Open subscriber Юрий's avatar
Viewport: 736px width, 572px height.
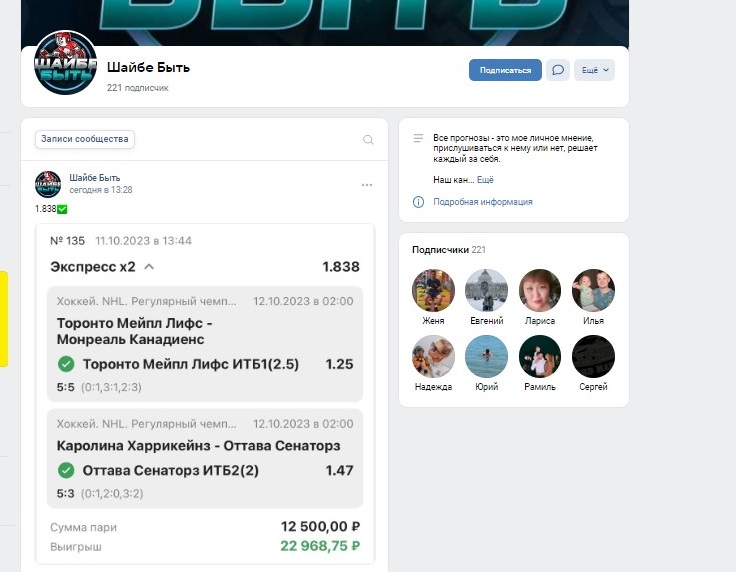[x=486, y=357]
